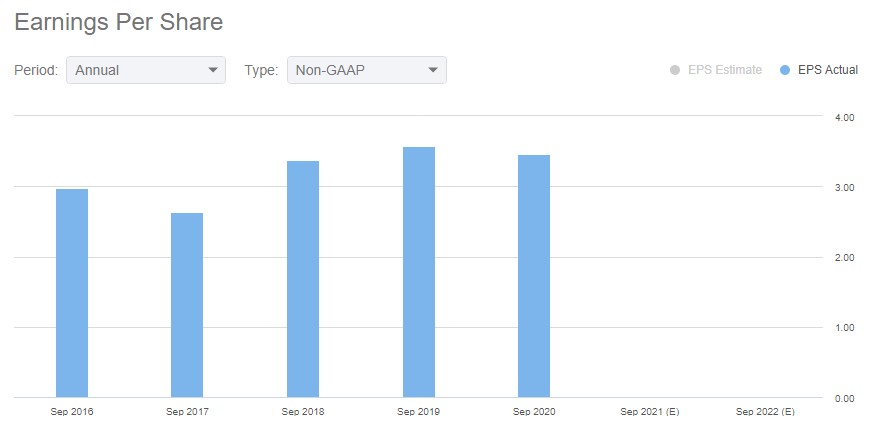The height and width of the screenshot is (430, 872).
Task: Select the Sep 2018 EPS bar
Action: coord(303,279)
